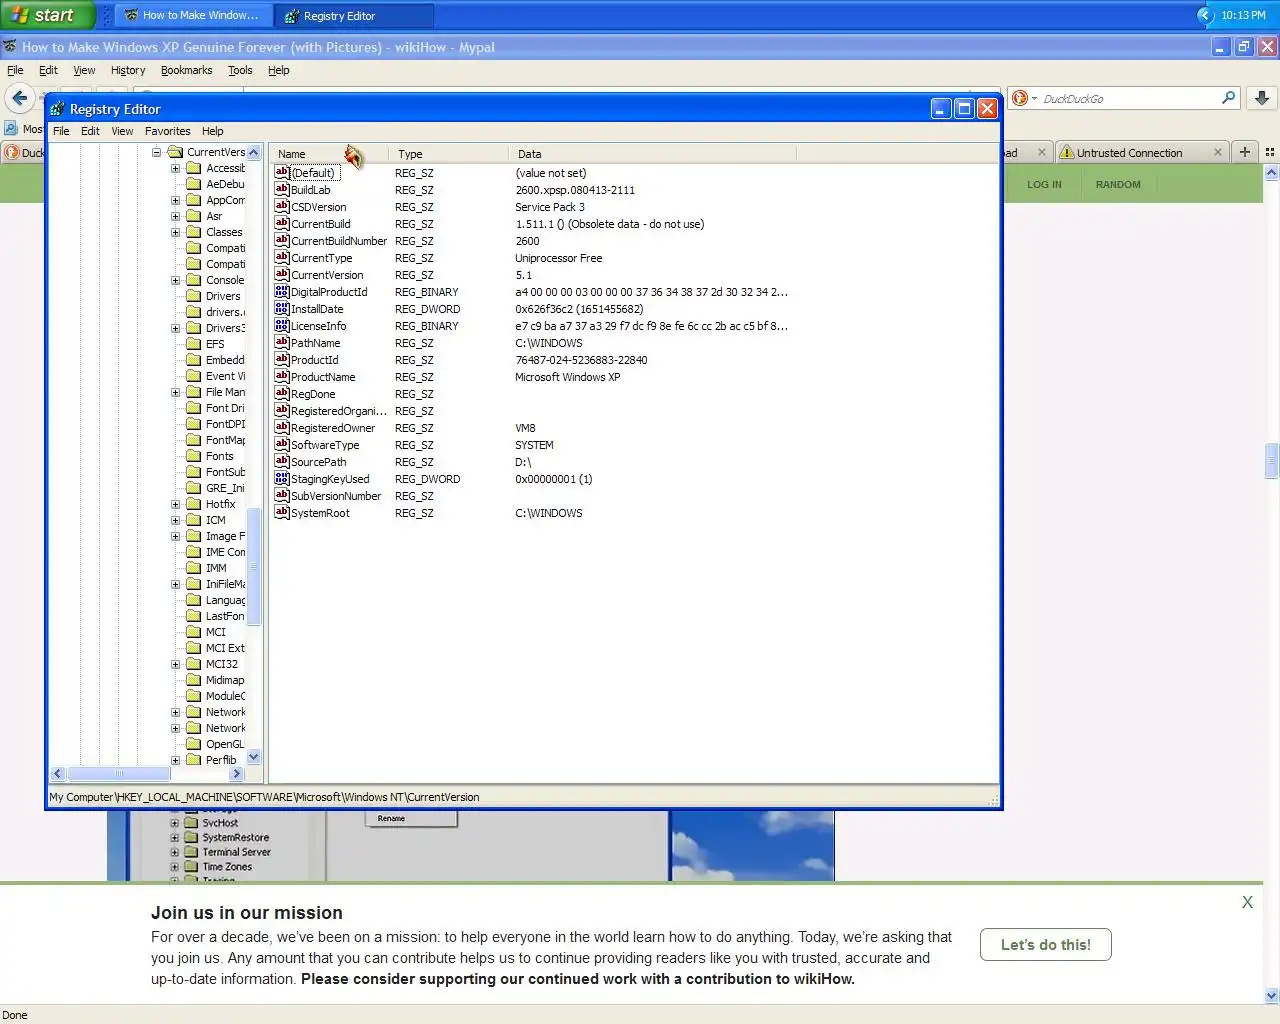Close the Untrusted Connection tab

click(x=1217, y=152)
